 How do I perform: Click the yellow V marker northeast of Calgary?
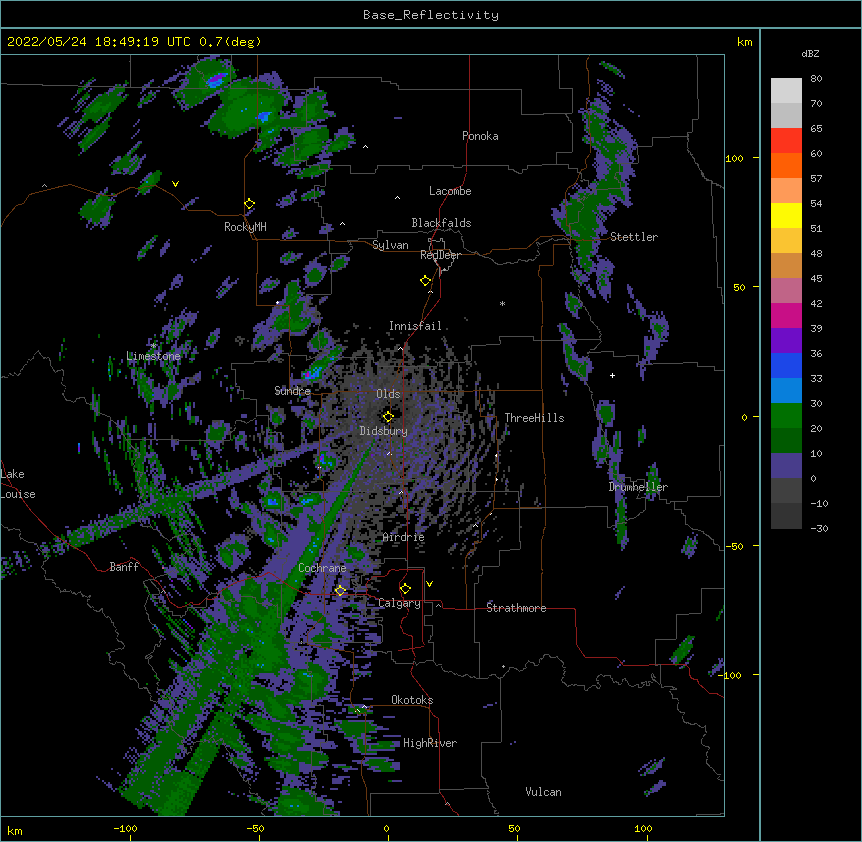click(429, 584)
